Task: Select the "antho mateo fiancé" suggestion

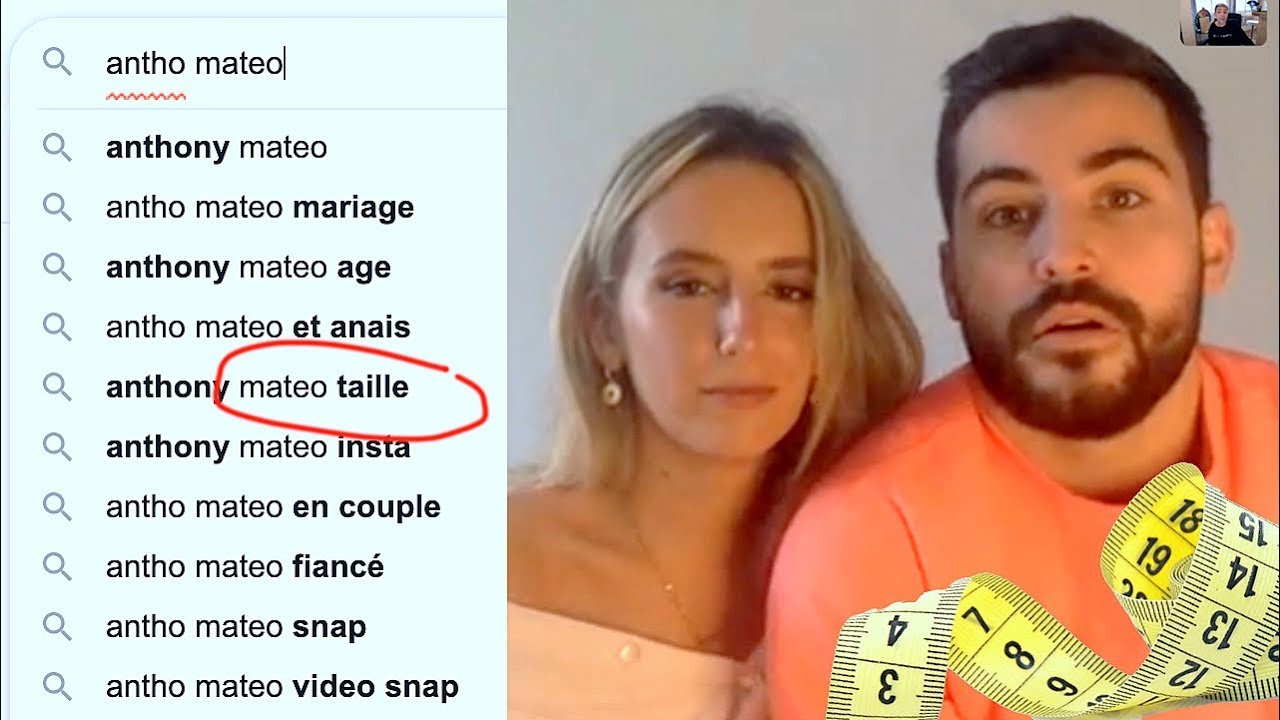Action: [272, 567]
